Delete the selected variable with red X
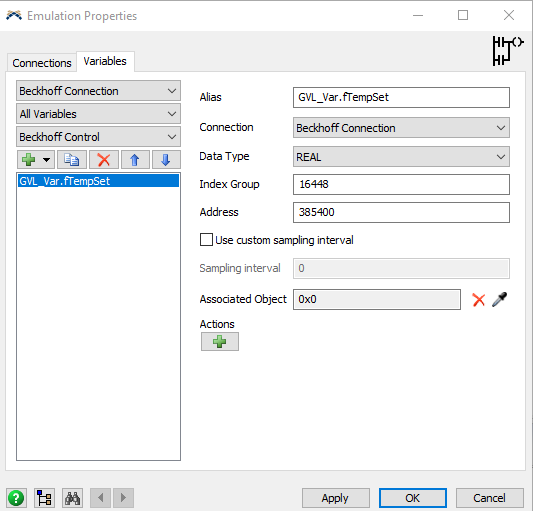 pyautogui.click(x=104, y=159)
